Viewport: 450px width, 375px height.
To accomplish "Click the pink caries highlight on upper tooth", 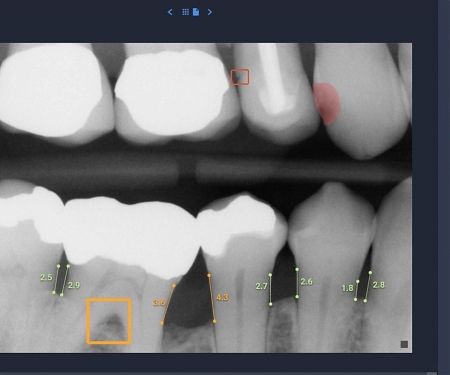I will click(327, 104).
